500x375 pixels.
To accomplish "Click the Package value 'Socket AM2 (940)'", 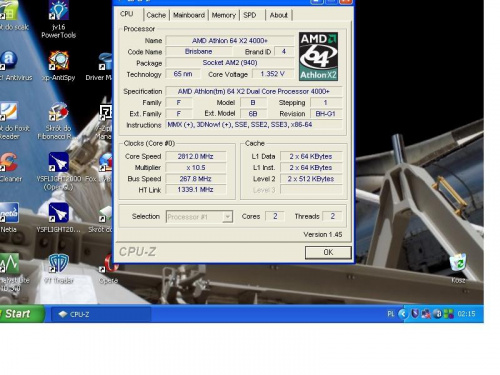I will click(x=230, y=63).
